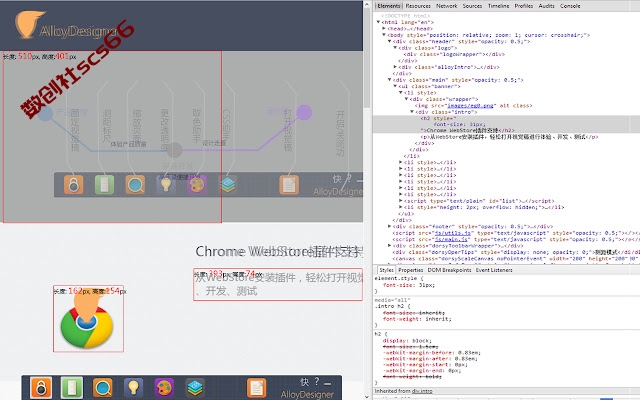
Task: Expand the li with overflow: hidden style
Action: tap(401, 207)
